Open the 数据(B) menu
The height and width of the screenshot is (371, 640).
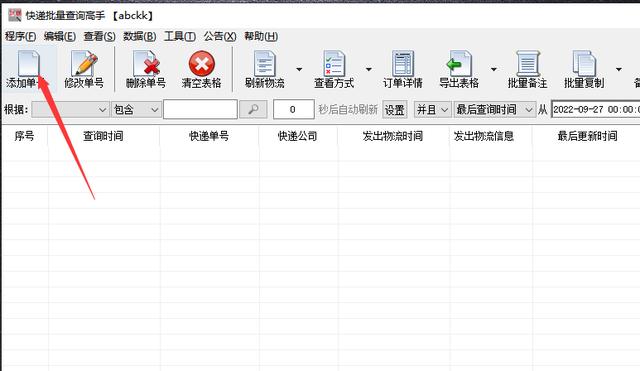coord(140,36)
